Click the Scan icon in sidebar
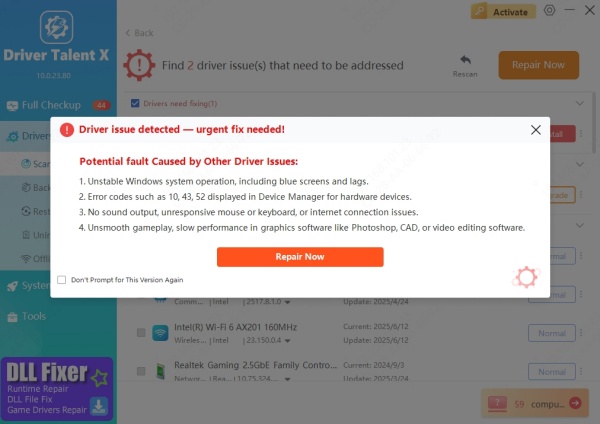Image resolution: width=600 pixels, height=424 pixels. pyautogui.click(x=26, y=164)
